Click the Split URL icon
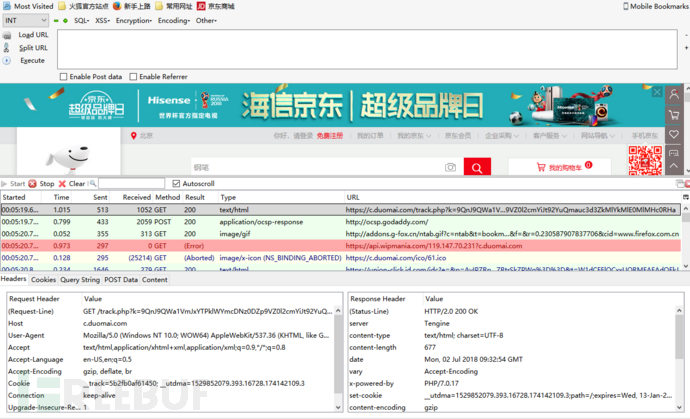The height and width of the screenshot is (419, 690). point(6,48)
